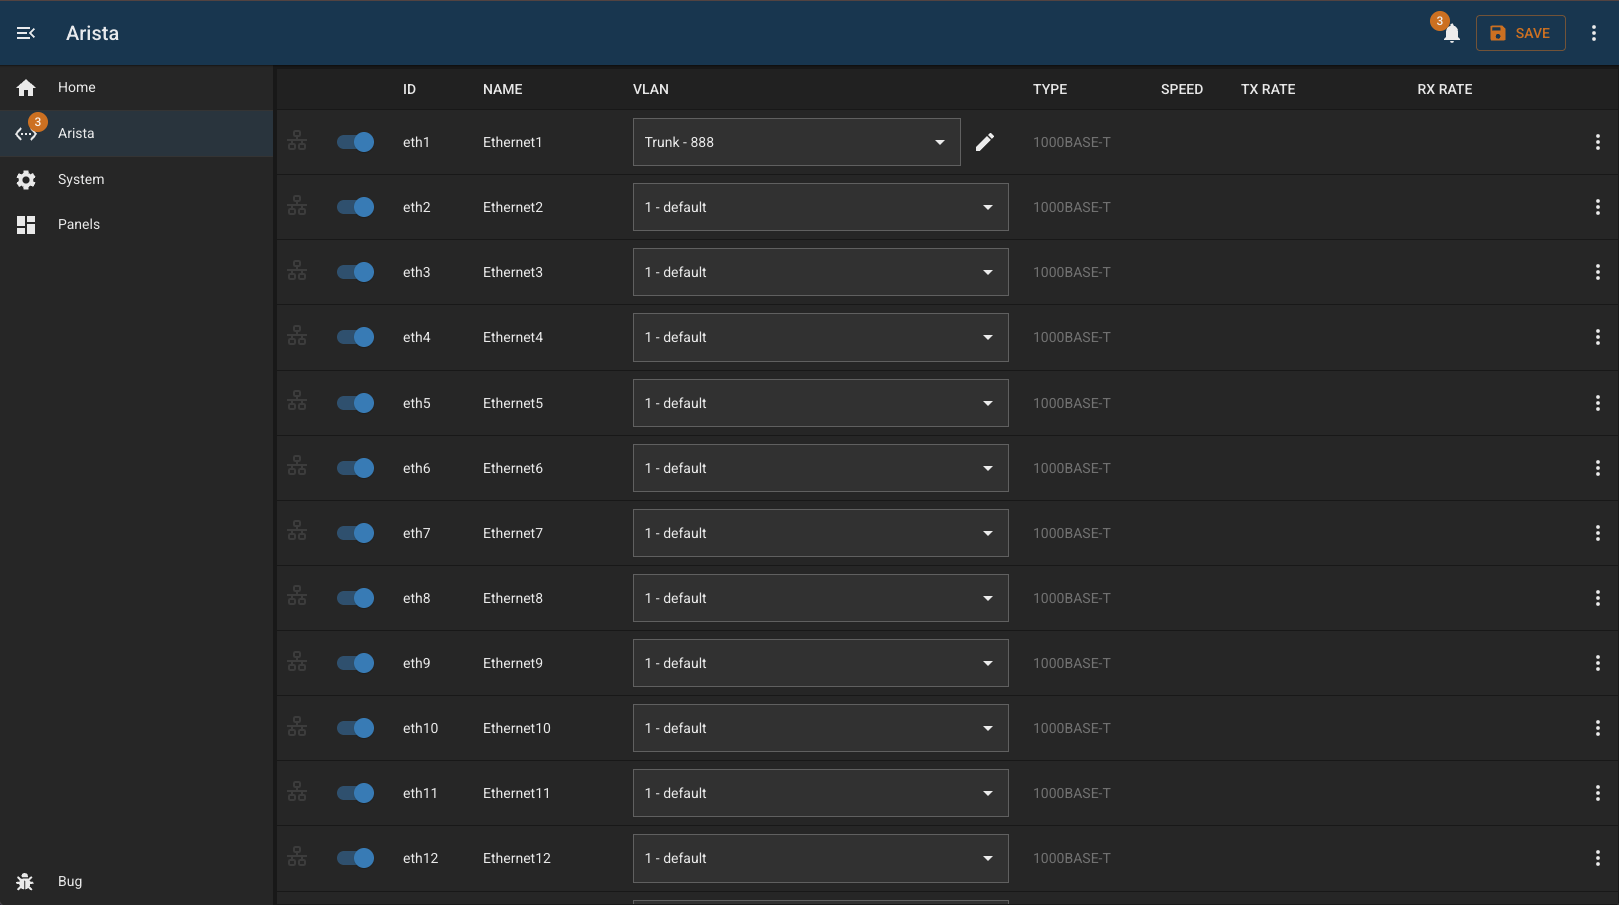Open the top-right overflow menu
Viewport: 1619px width, 905px height.
[1594, 33]
